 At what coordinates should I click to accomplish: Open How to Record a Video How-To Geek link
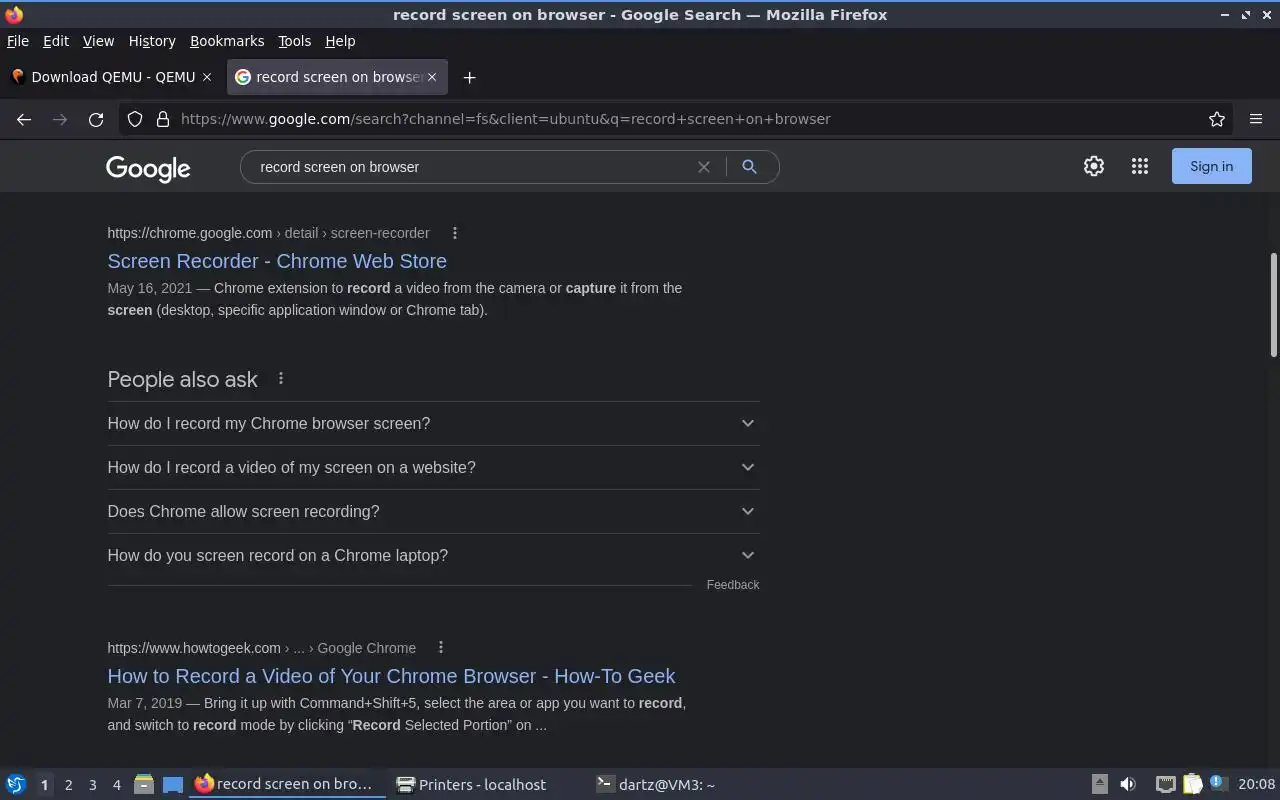pyautogui.click(x=391, y=676)
